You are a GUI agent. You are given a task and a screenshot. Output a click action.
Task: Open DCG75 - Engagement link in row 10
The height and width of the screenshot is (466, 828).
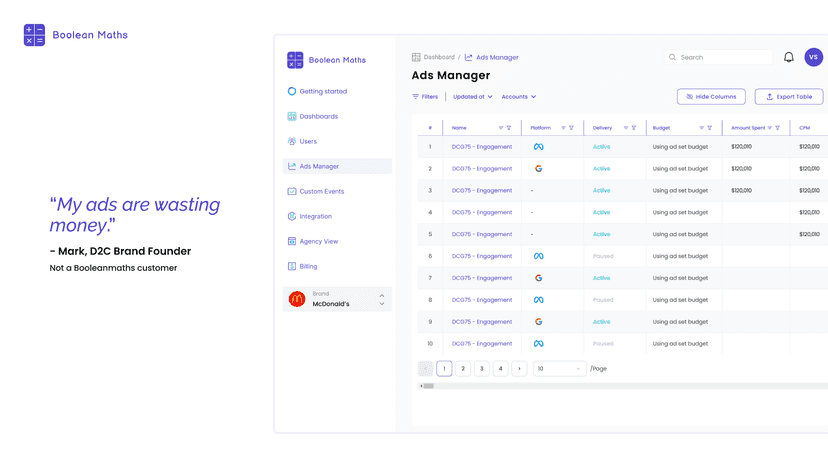[482, 344]
